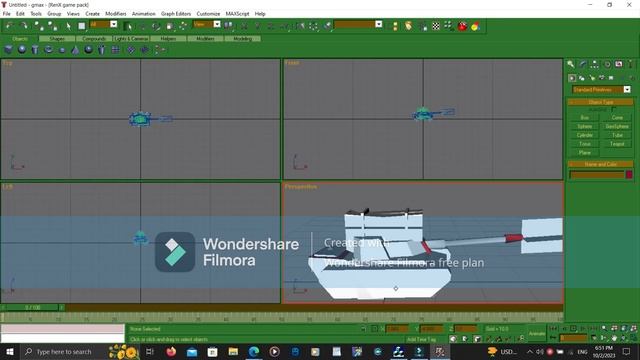Viewport: 640px width, 360px height.
Task: Toggle the AutoGrid checkbox
Action: (x=613, y=109)
